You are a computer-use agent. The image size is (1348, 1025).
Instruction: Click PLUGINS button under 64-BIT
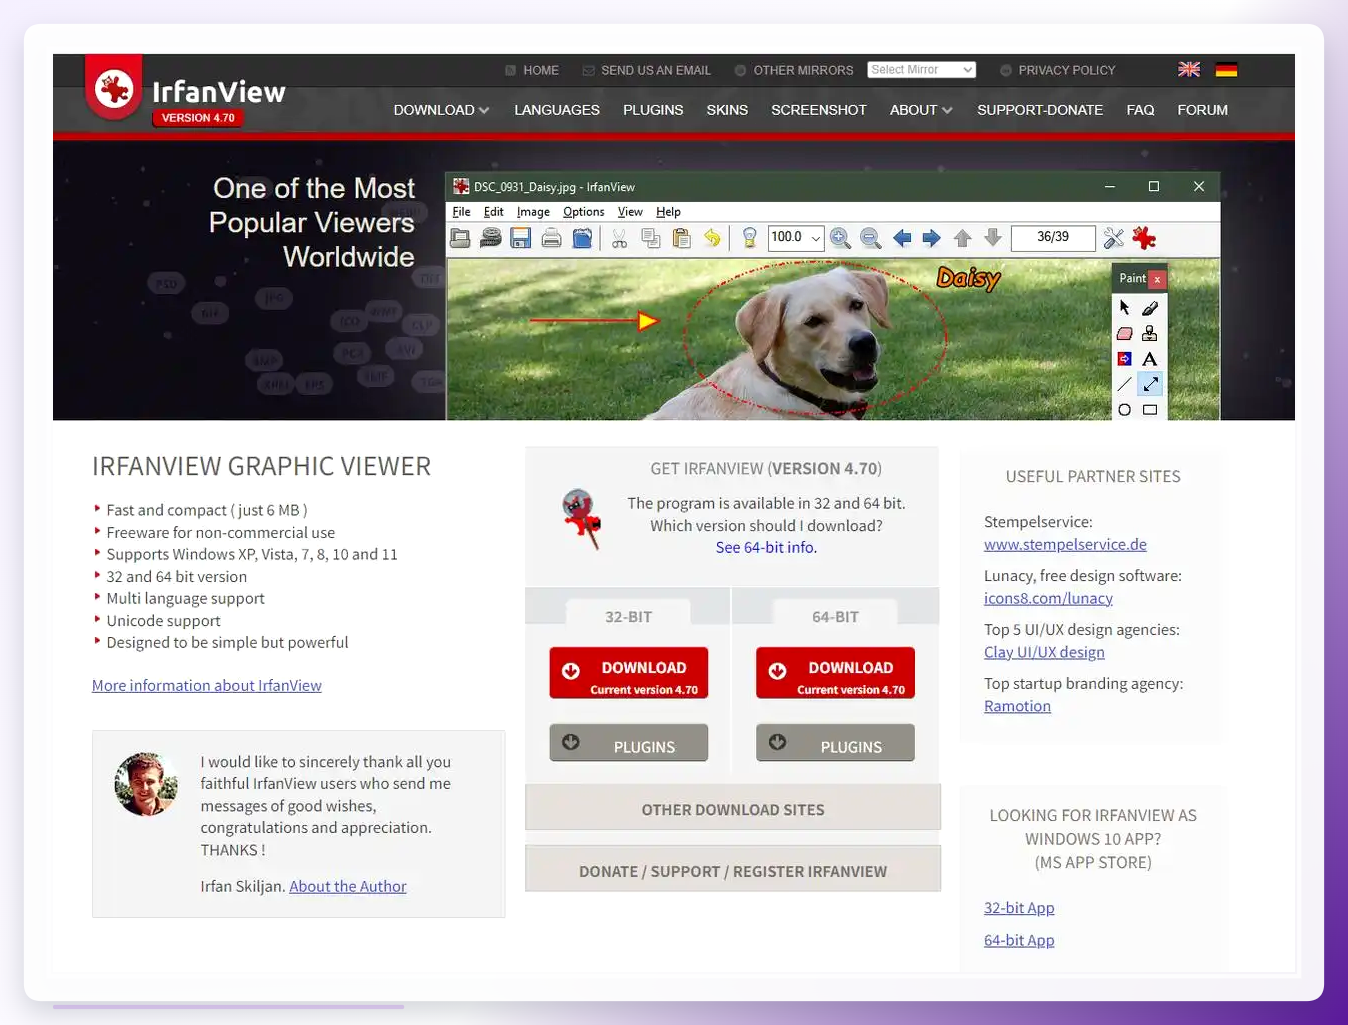[835, 743]
